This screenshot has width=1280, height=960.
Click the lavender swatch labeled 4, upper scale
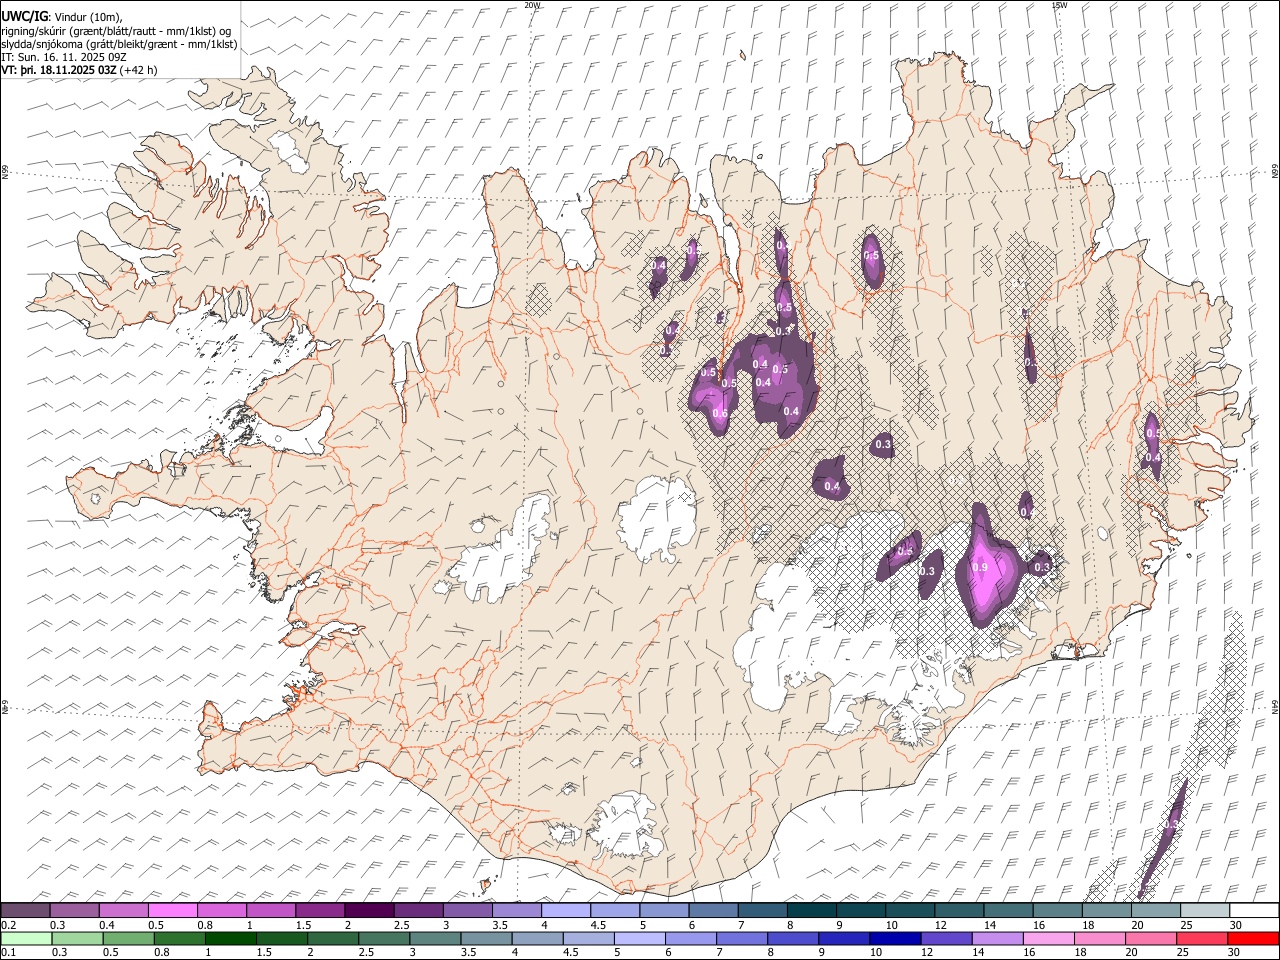tap(566, 910)
